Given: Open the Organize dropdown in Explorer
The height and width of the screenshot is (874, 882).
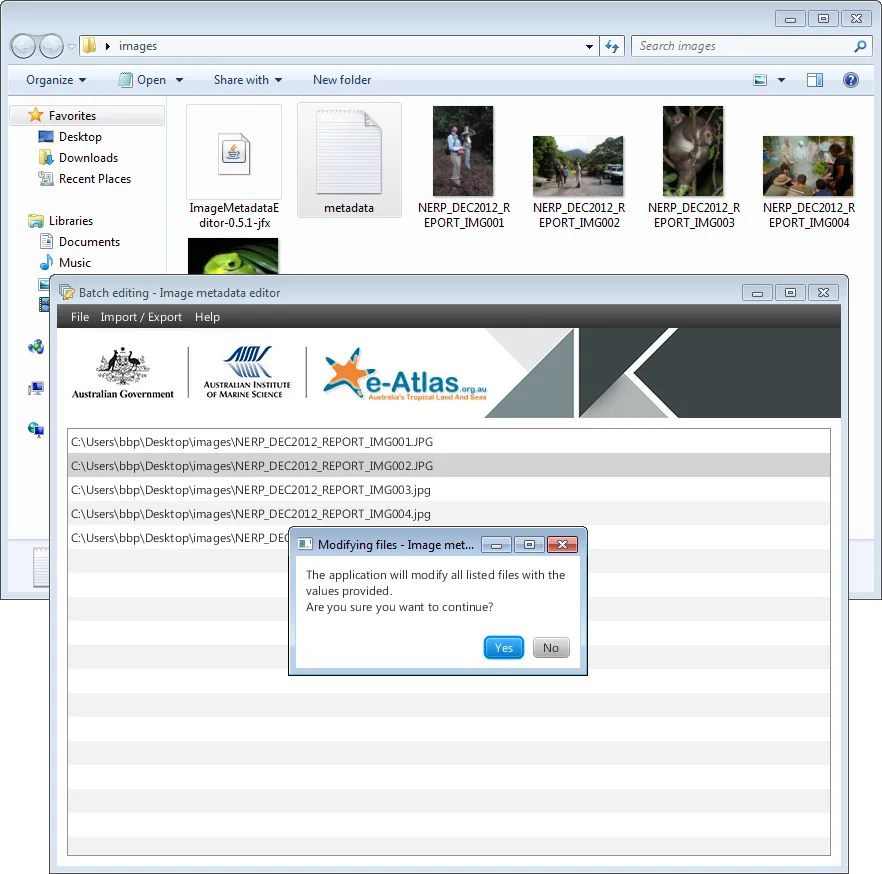Looking at the screenshot, I should point(56,80).
